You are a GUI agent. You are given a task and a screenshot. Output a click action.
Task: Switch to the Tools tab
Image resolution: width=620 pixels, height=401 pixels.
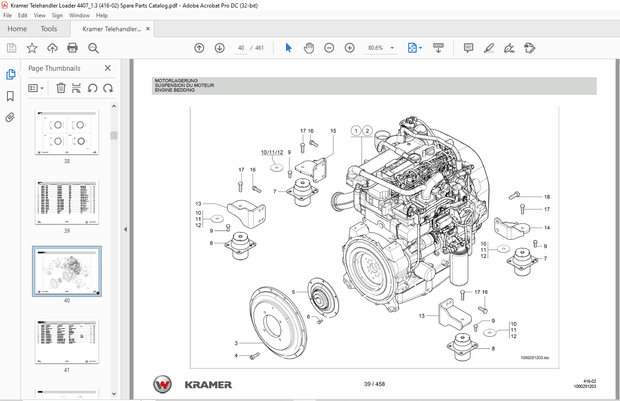pyautogui.click(x=49, y=29)
